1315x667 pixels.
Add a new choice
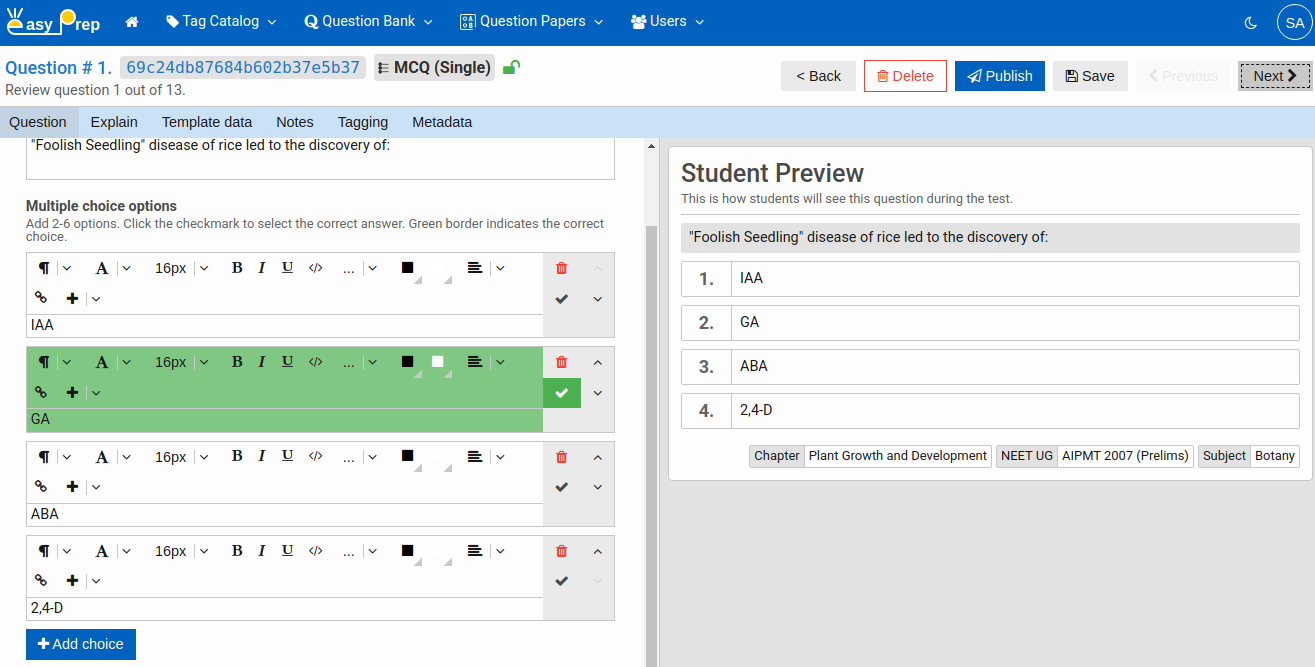(x=81, y=644)
